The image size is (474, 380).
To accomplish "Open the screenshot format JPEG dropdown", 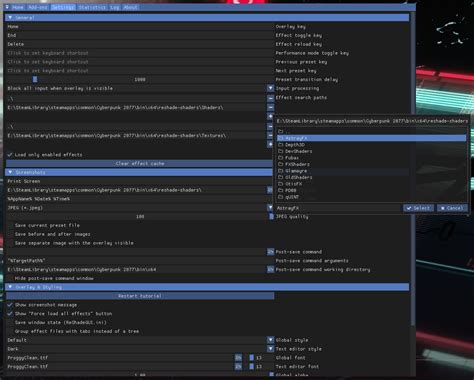I will (x=270, y=208).
